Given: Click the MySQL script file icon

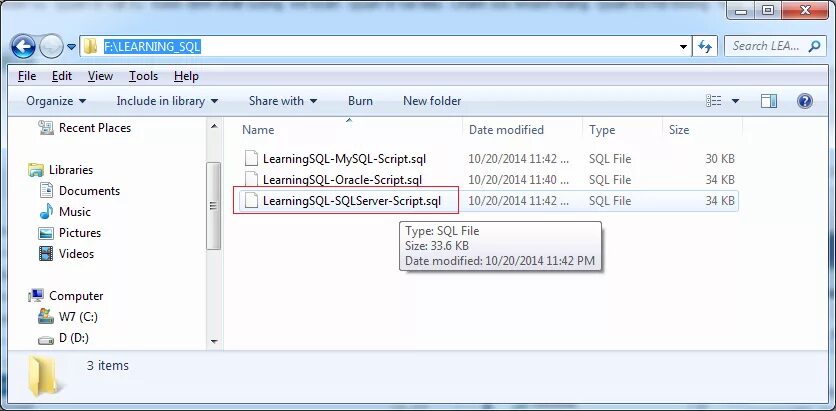Looking at the screenshot, I should tap(251, 158).
